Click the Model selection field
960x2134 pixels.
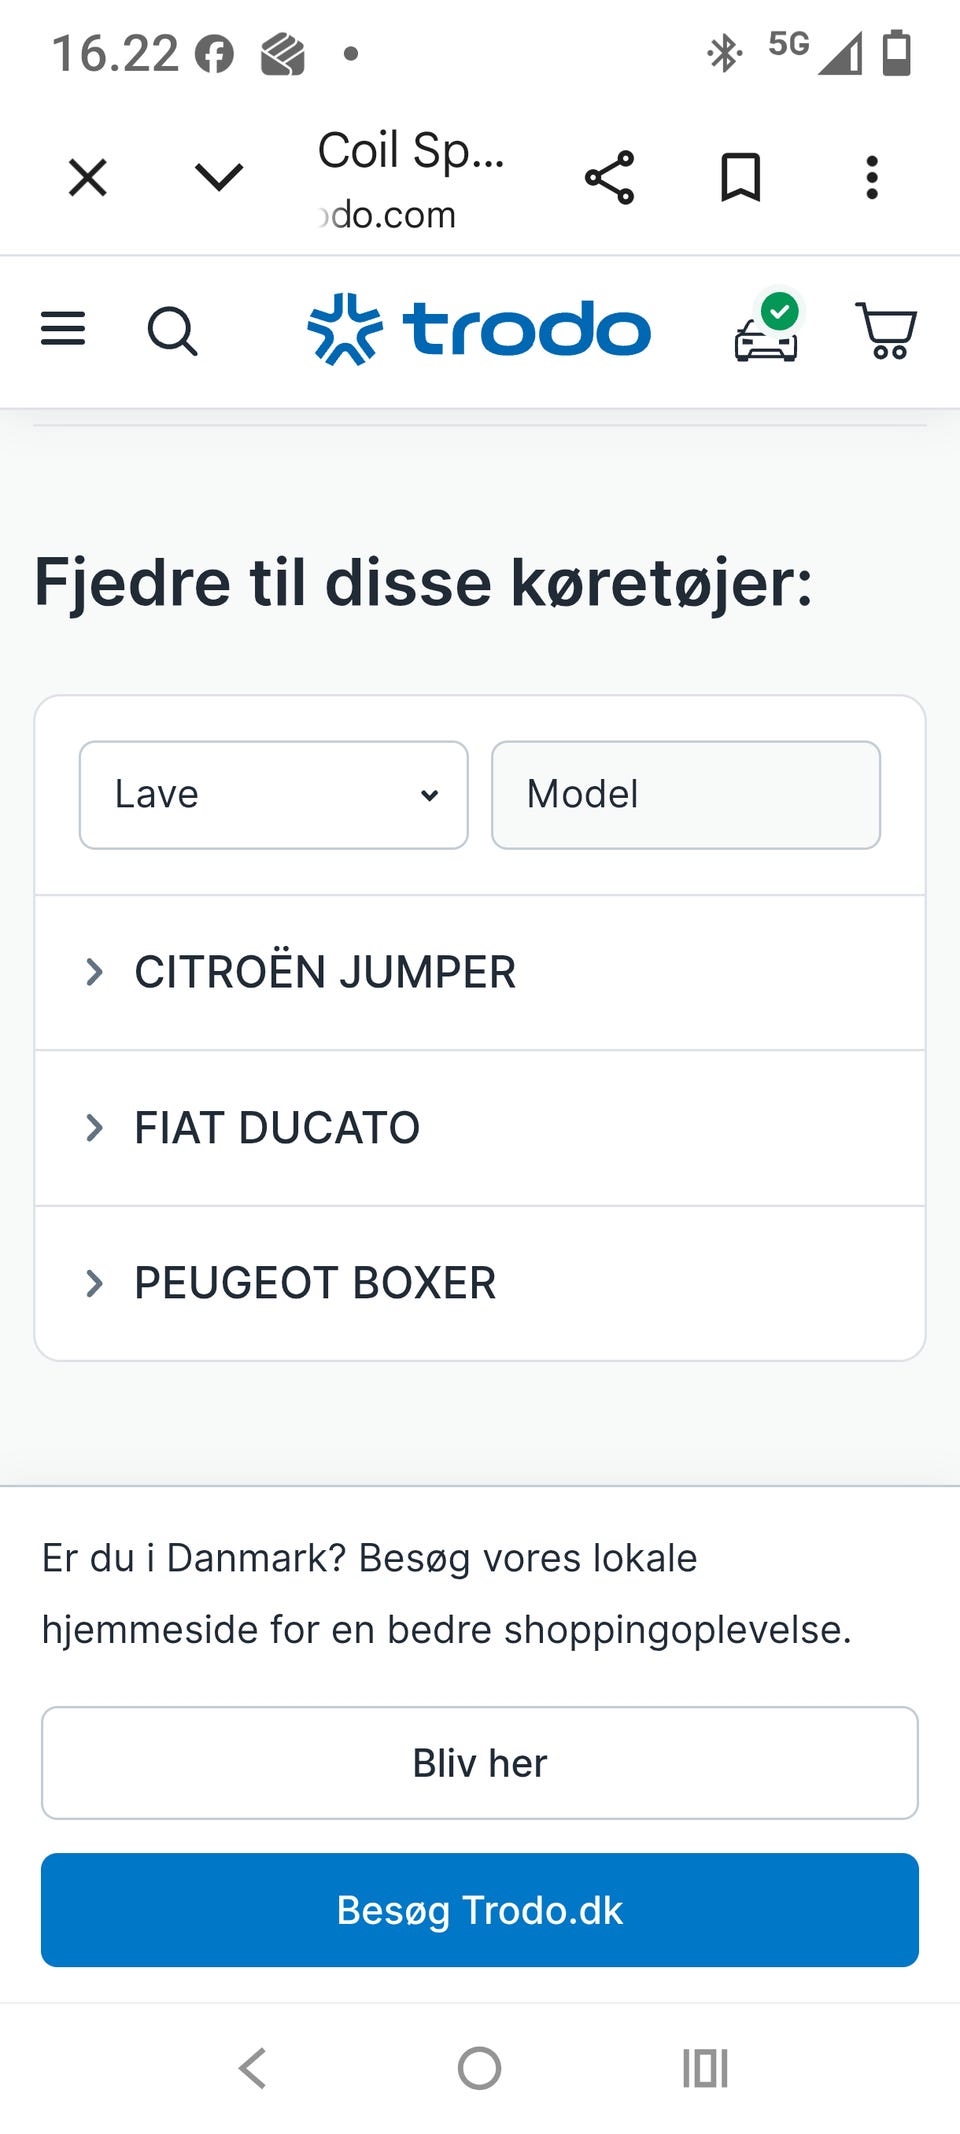tap(686, 795)
